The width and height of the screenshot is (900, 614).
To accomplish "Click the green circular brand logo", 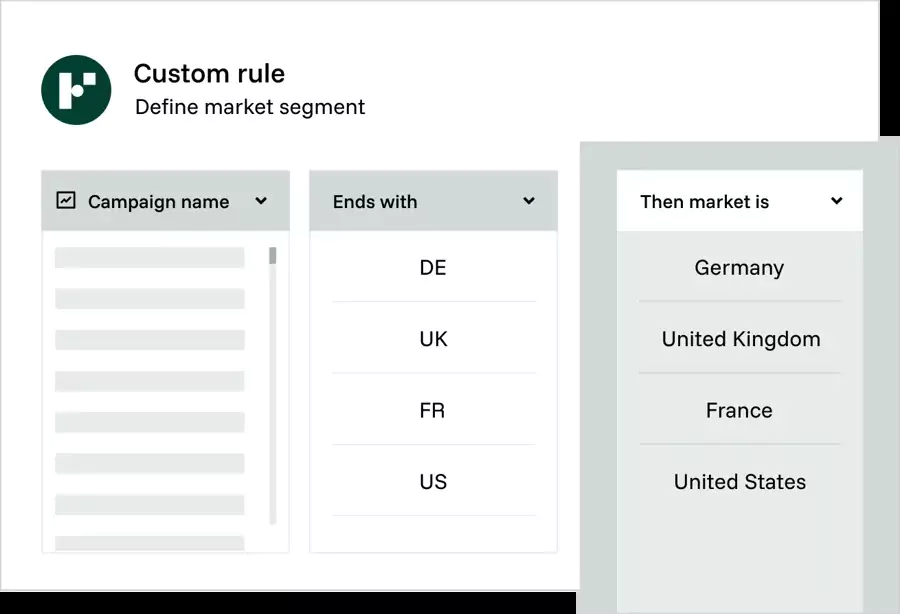I will point(77,90).
